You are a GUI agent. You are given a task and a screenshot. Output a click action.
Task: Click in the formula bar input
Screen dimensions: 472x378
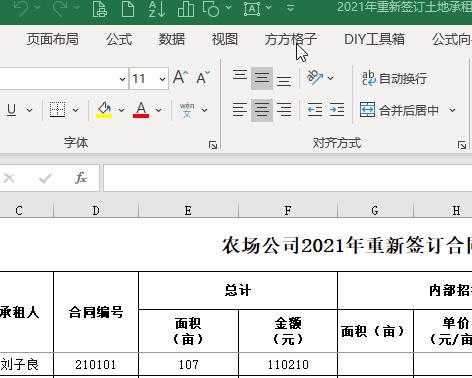tap(288, 179)
